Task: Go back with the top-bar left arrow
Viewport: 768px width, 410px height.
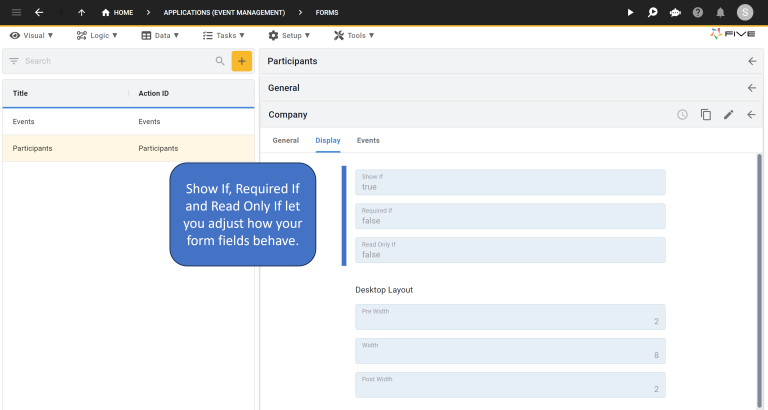Action: coord(39,12)
